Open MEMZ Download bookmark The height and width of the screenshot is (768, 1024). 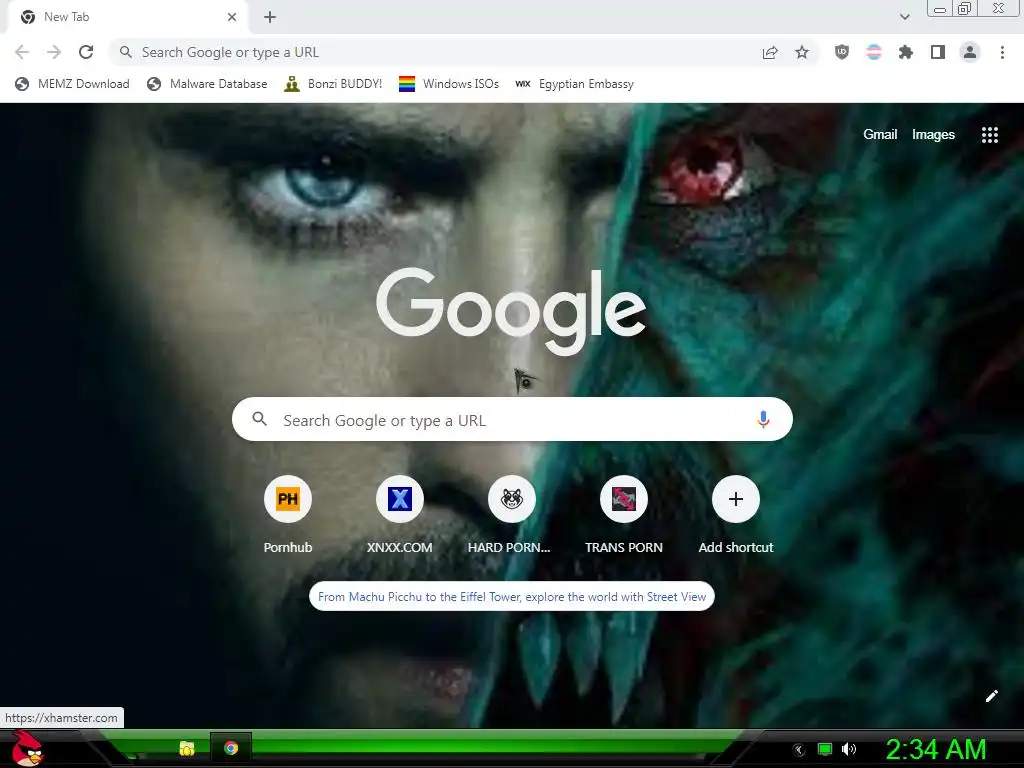72,84
